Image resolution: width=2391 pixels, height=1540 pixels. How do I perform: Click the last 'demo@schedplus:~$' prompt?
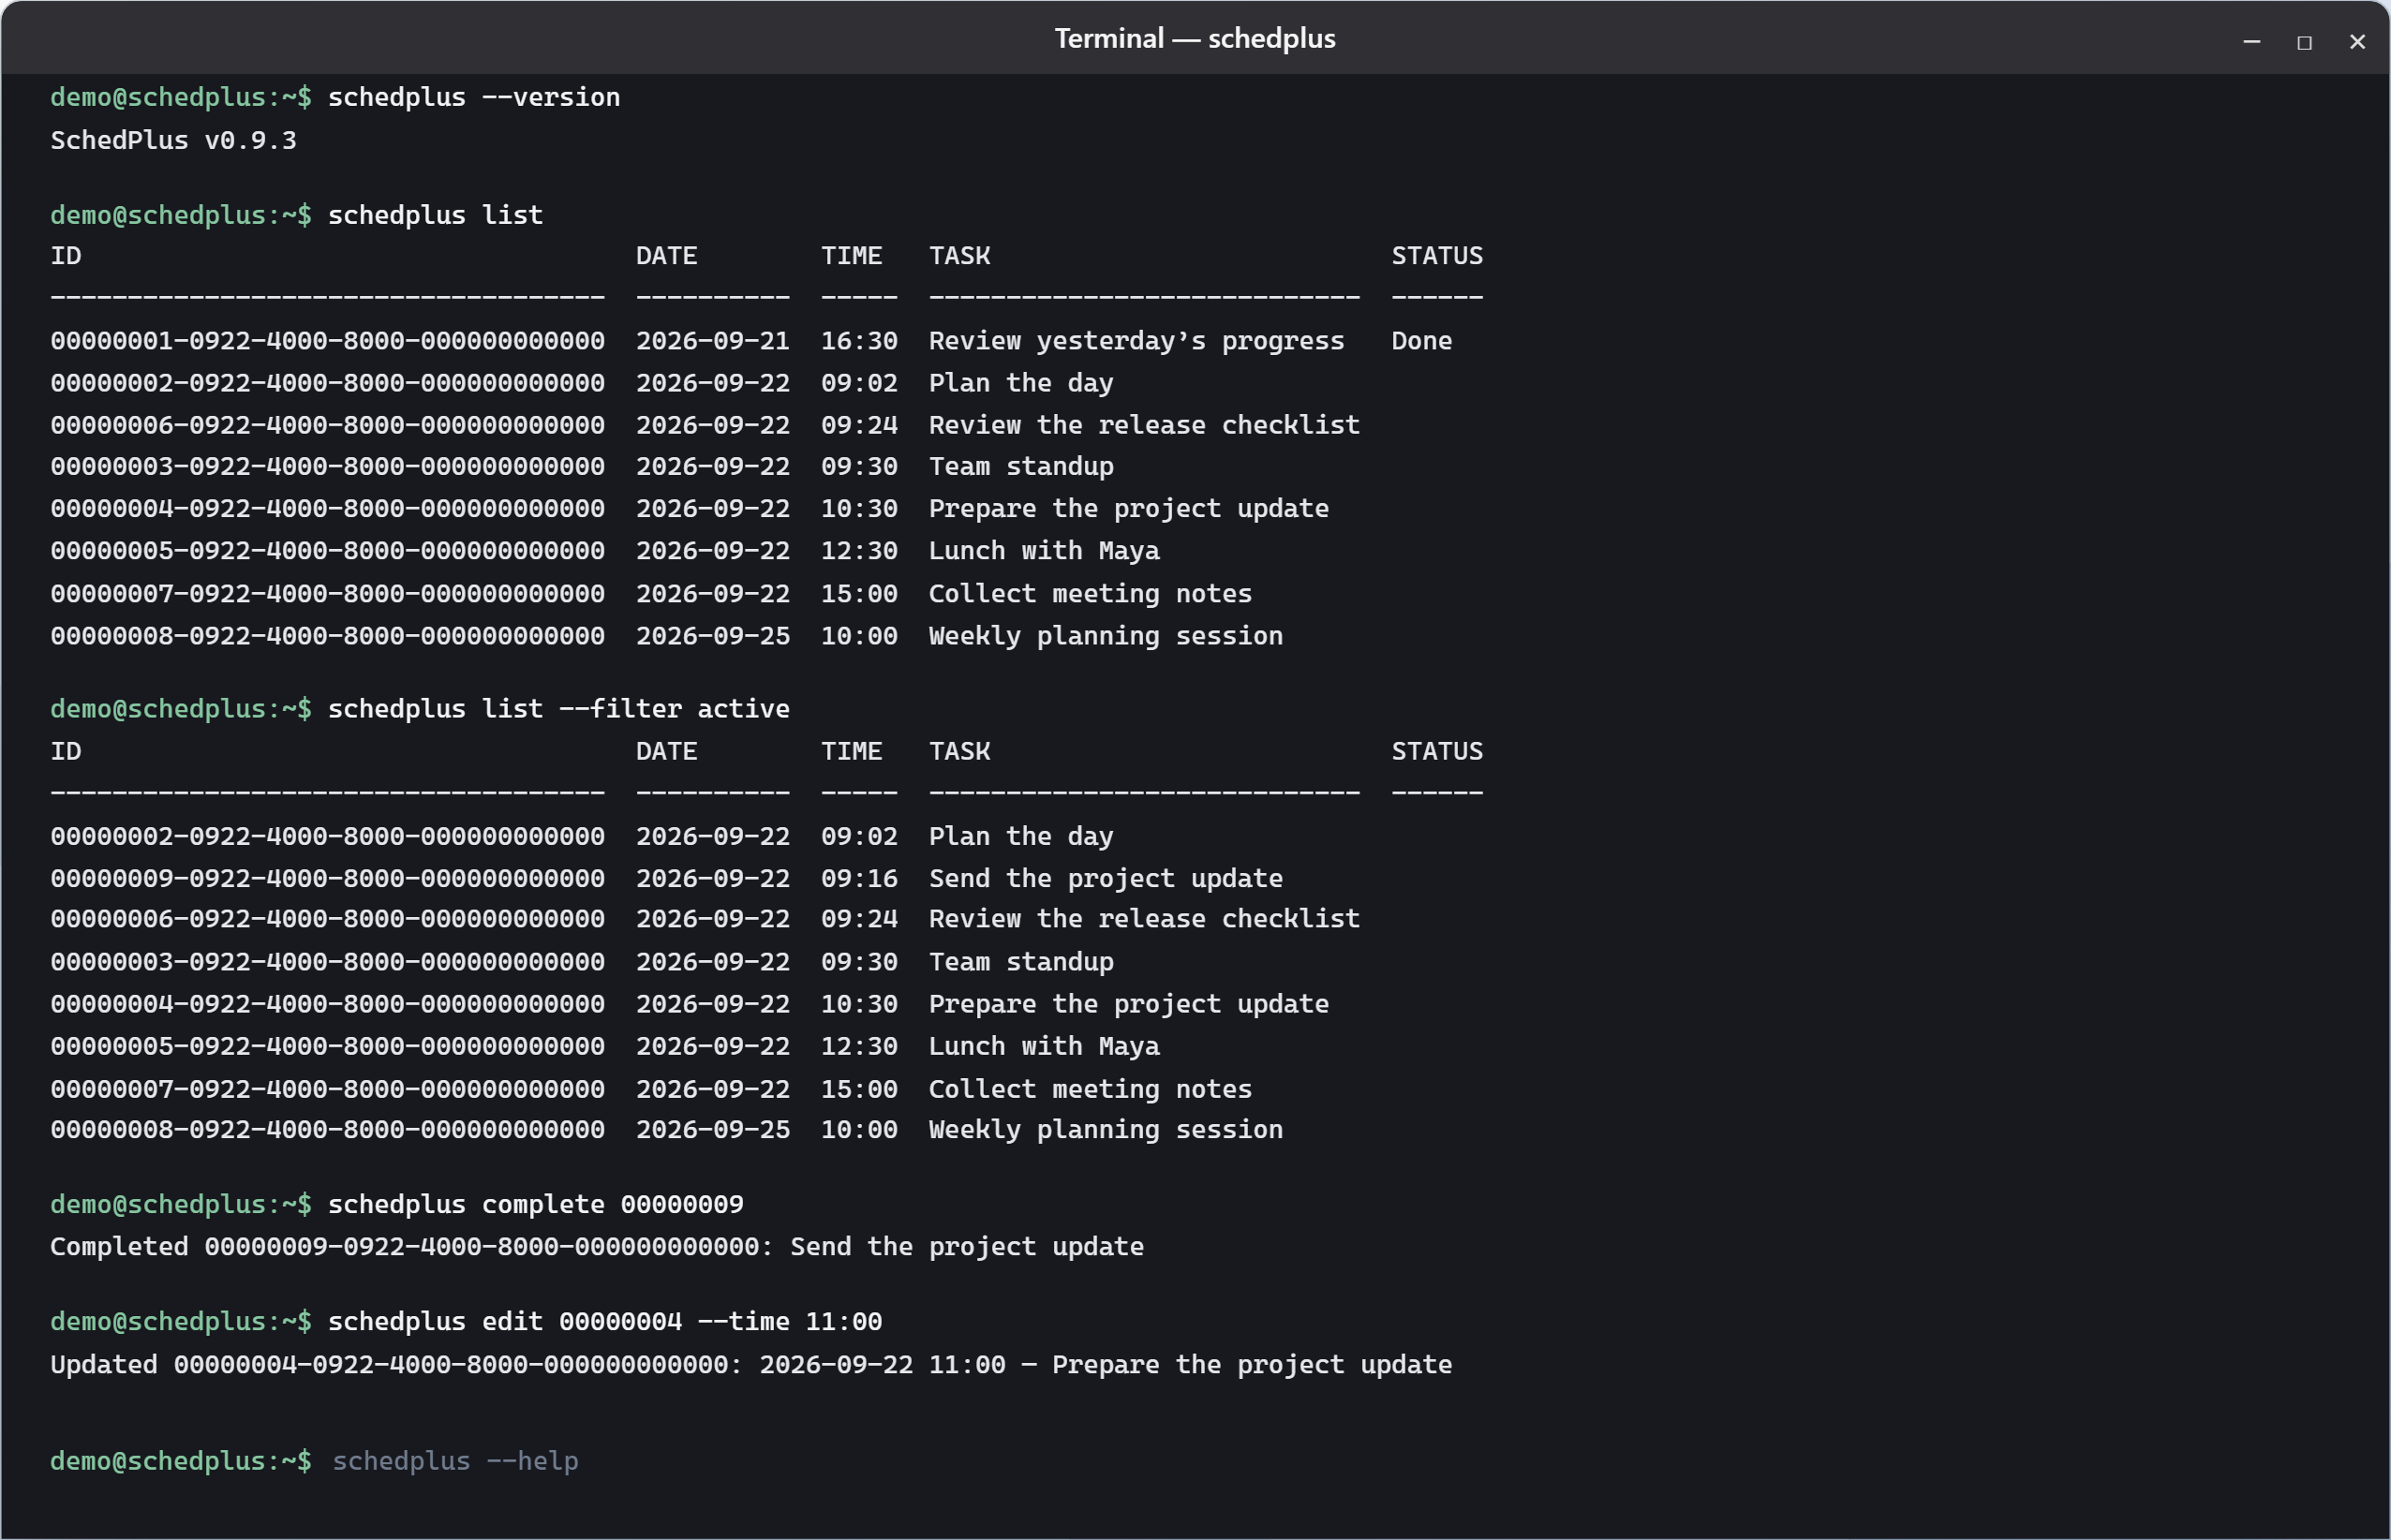[x=181, y=1461]
